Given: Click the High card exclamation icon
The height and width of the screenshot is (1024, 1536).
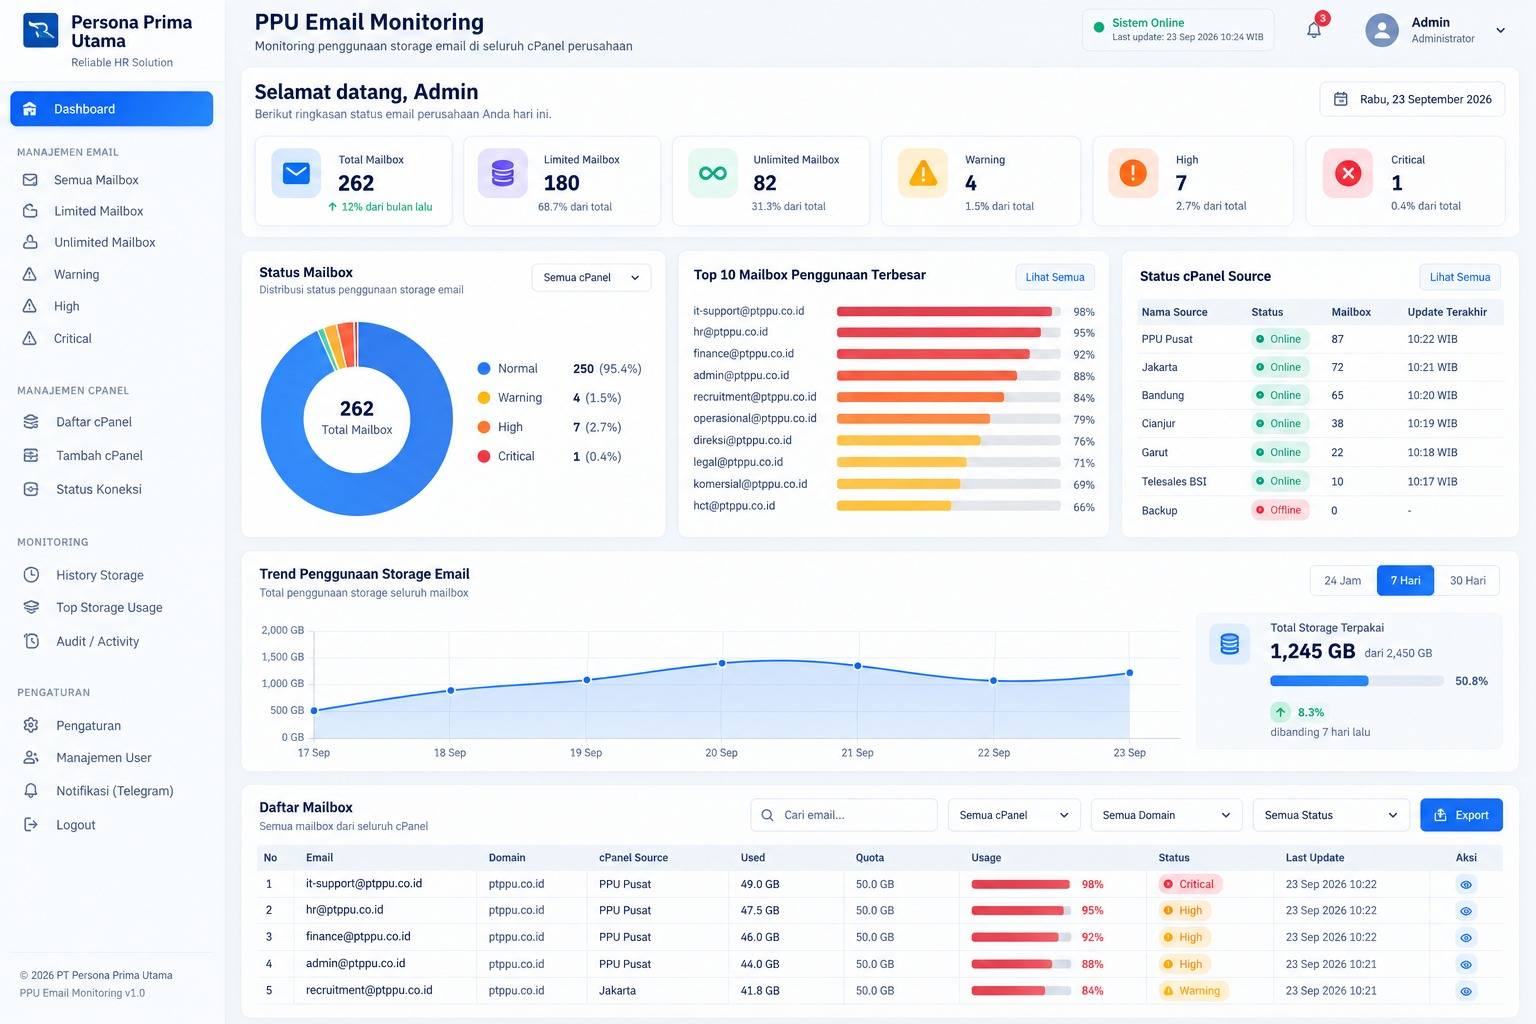Looking at the screenshot, I should [x=1133, y=174].
